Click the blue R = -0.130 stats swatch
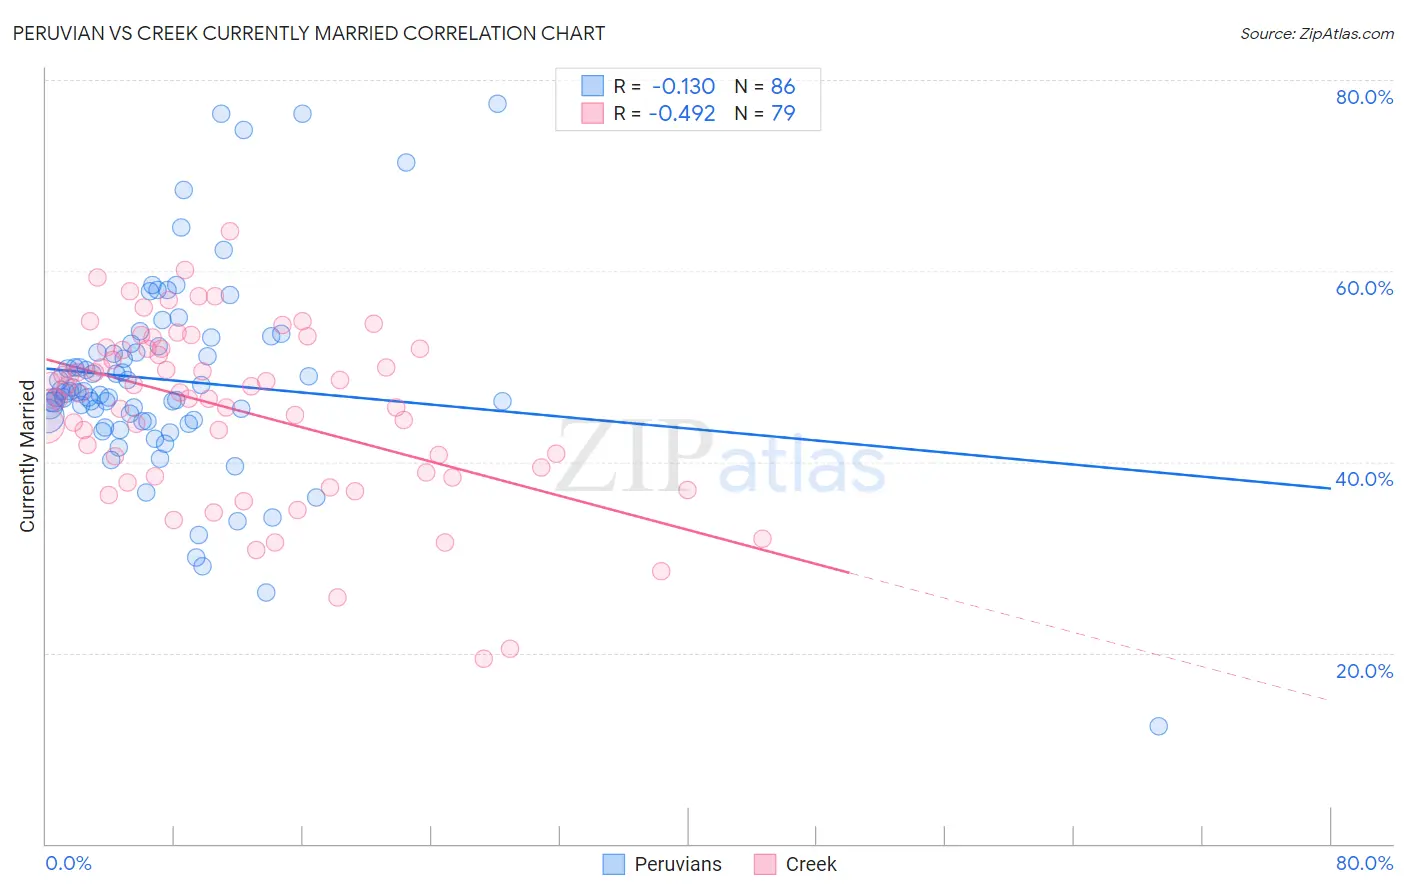This screenshot has height=892, width=1406. pos(592,86)
